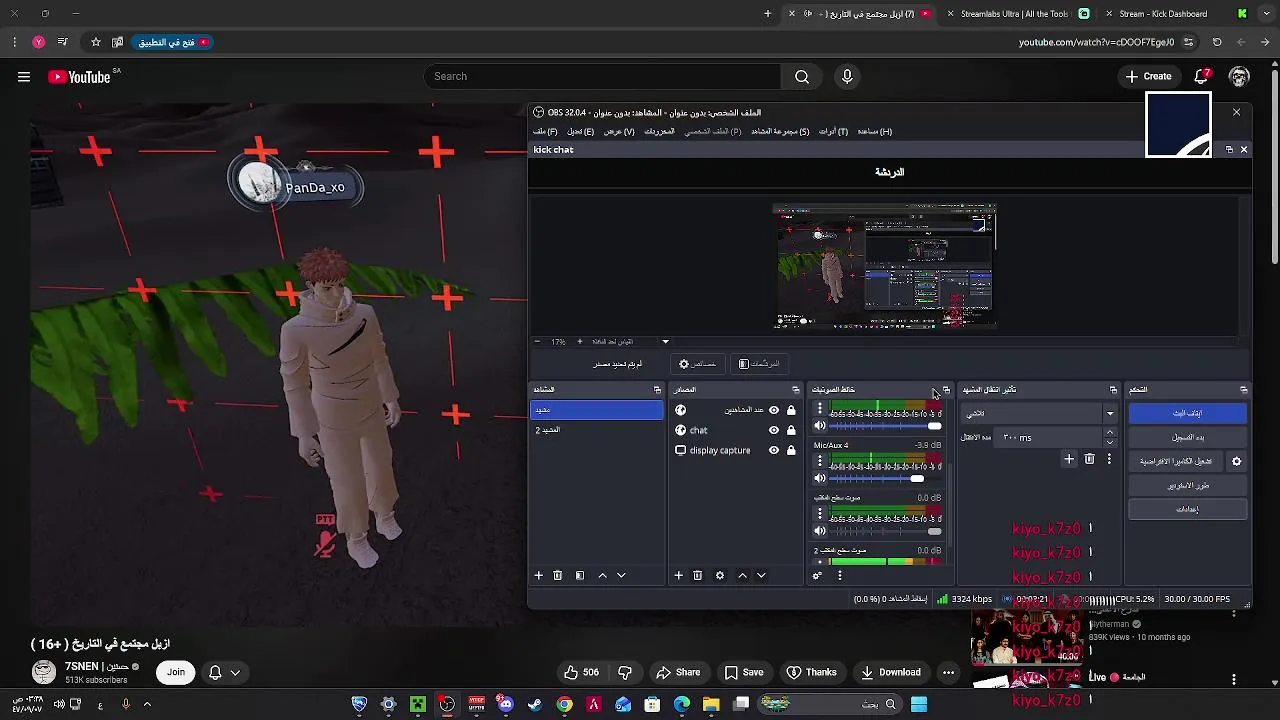The height and width of the screenshot is (720, 1280).
Task: Add a scene transition with plus
Action: 1069,459
